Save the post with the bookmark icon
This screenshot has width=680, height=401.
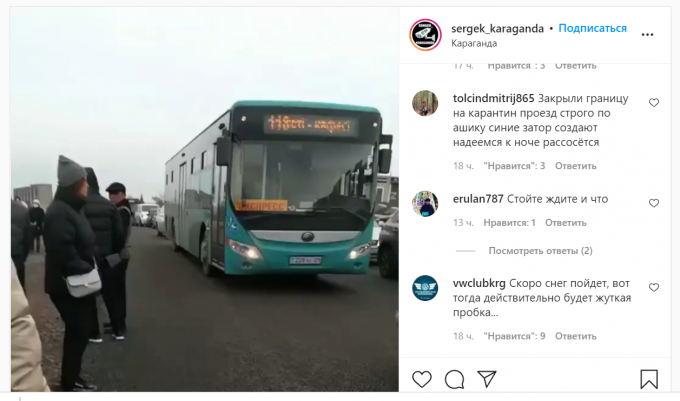pyautogui.click(x=649, y=379)
